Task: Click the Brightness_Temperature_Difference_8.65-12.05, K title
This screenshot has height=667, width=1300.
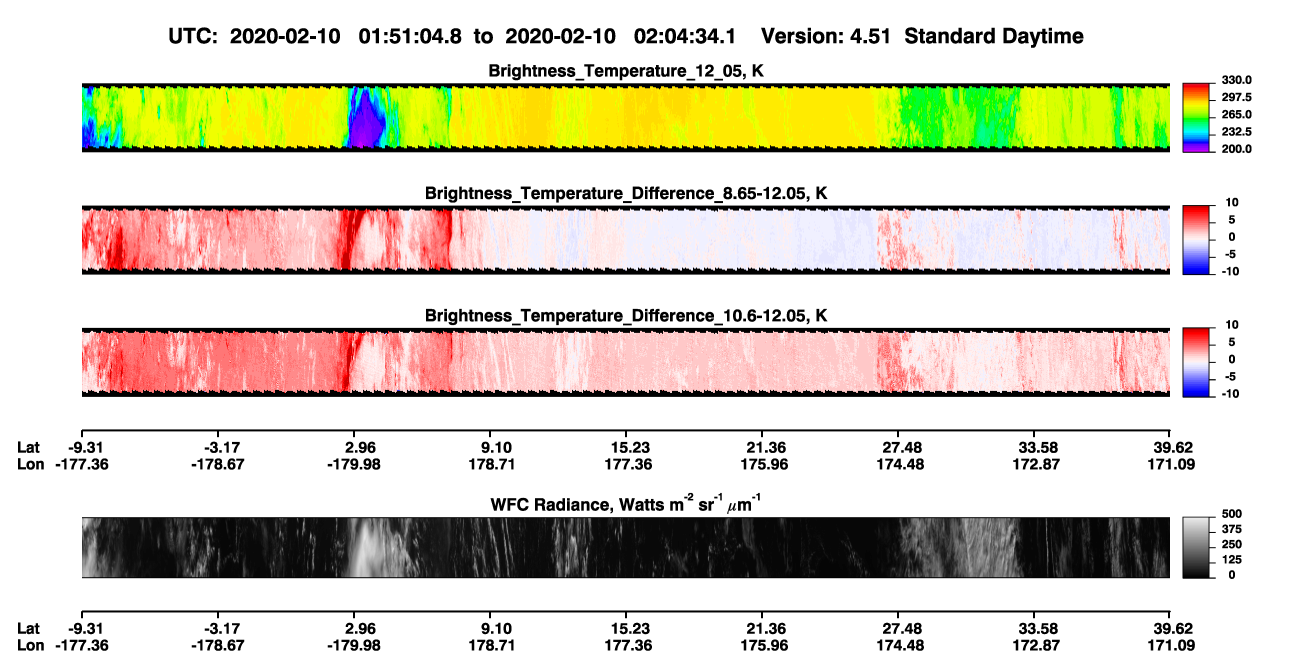Action: point(626,193)
